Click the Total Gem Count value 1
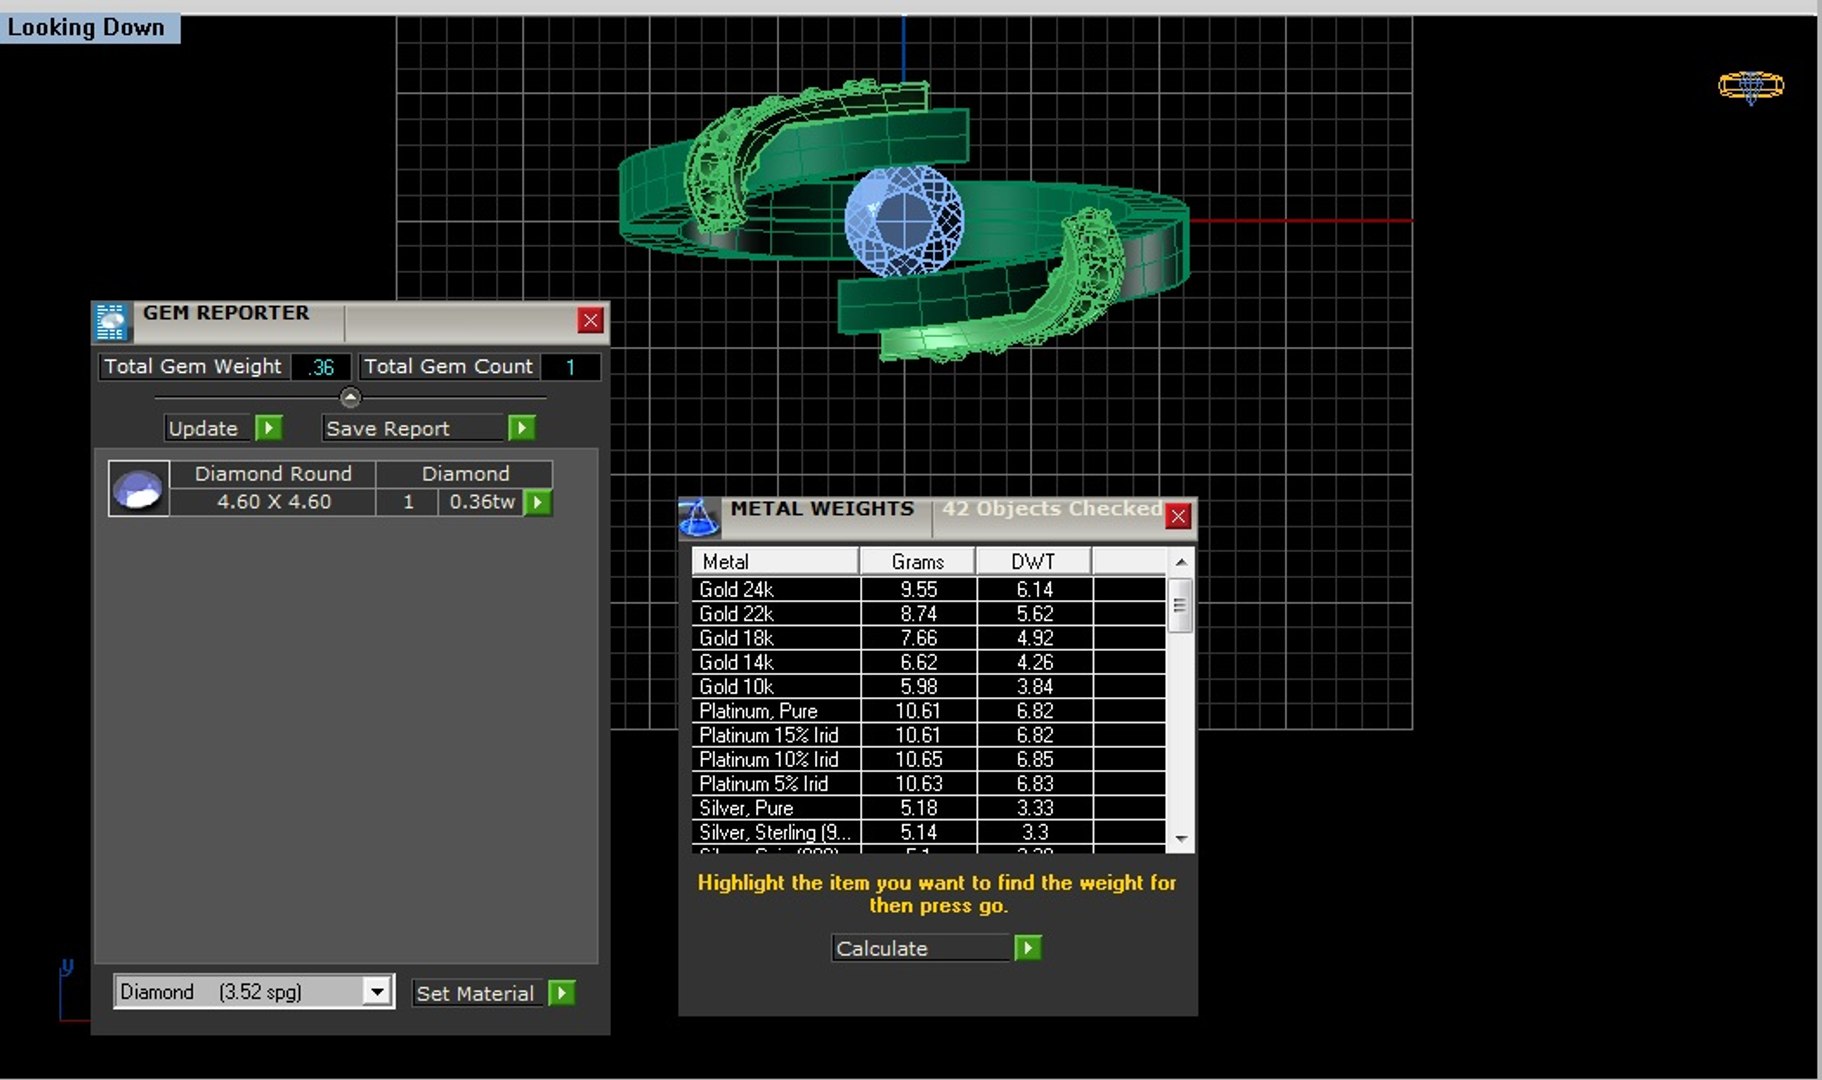The width and height of the screenshot is (1822, 1080). pos(570,367)
